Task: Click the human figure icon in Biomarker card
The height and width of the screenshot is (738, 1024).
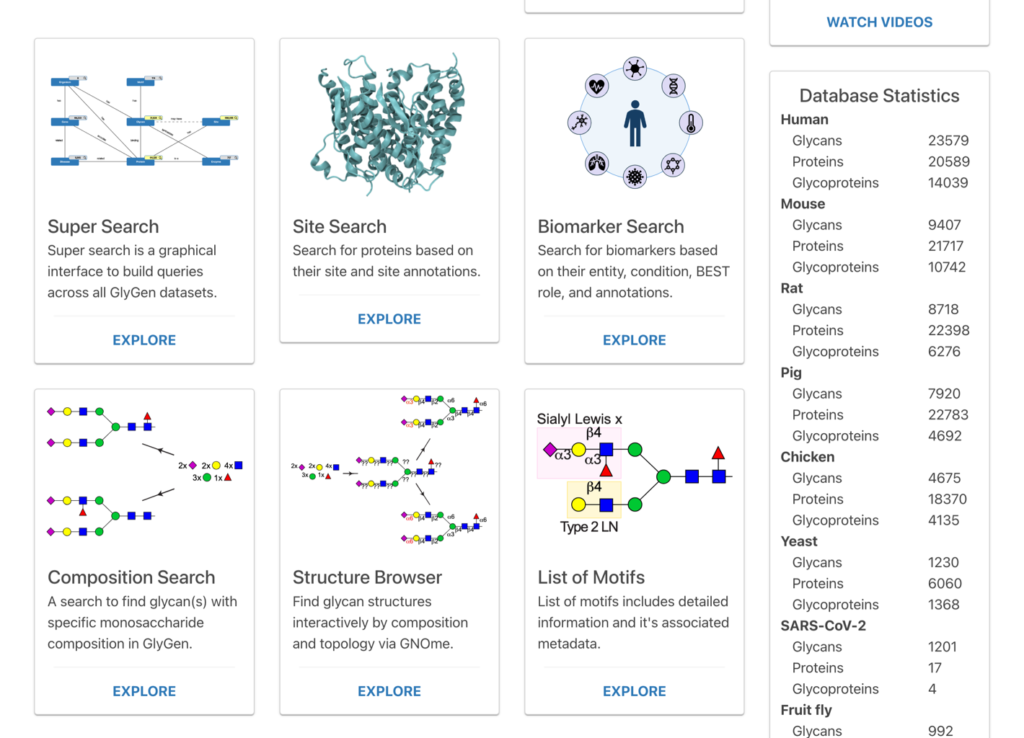Action: coord(635,123)
